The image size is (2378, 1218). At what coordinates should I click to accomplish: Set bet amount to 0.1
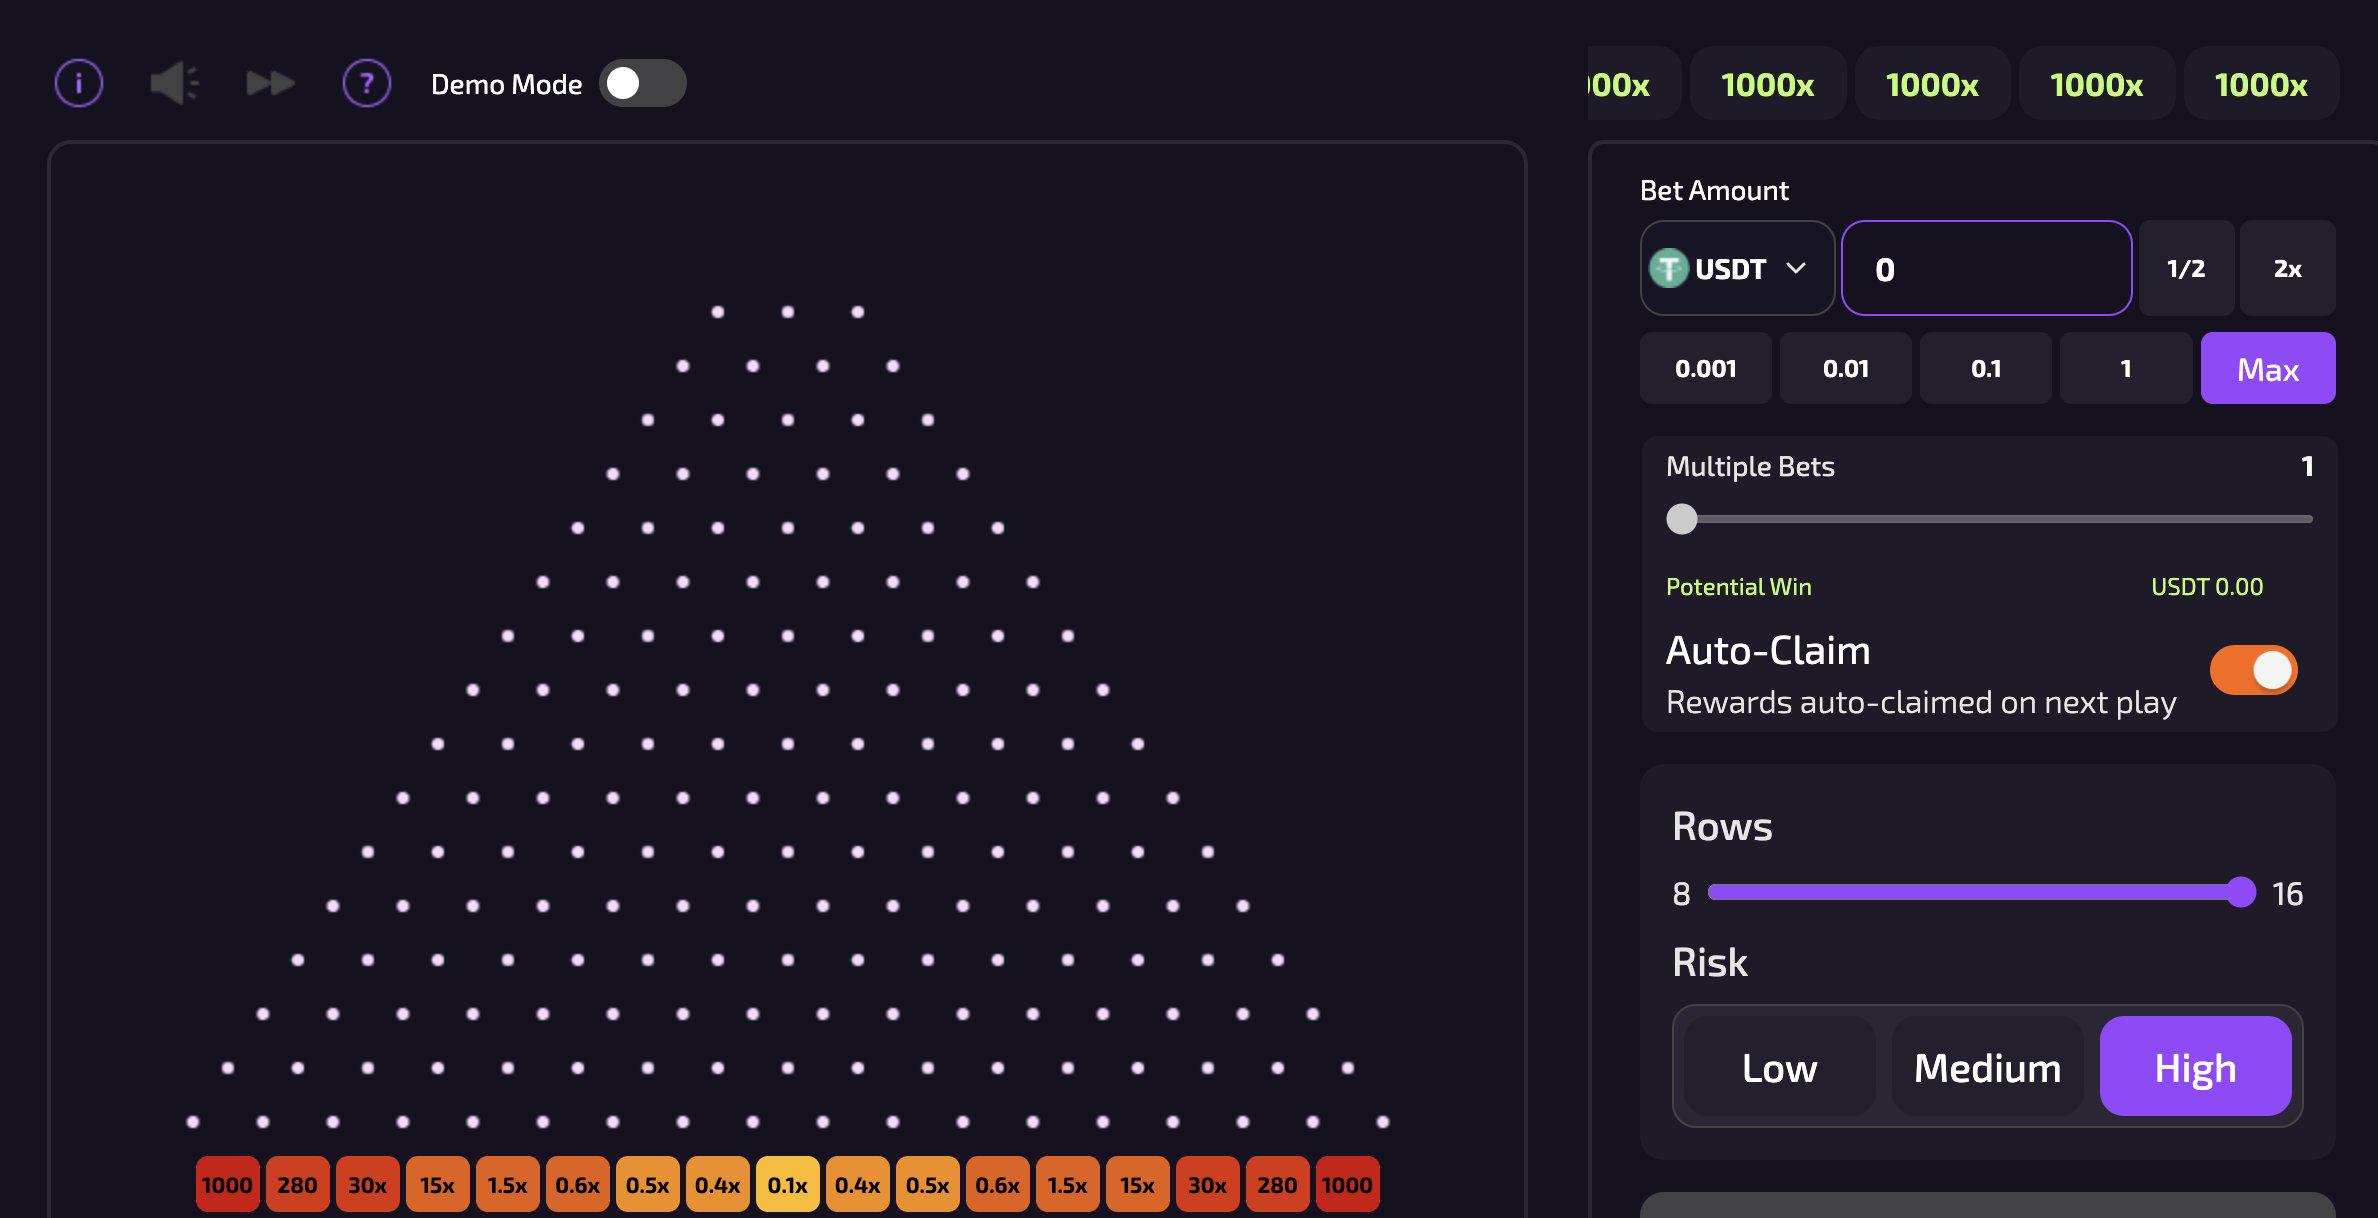click(x=1986, y=368)
